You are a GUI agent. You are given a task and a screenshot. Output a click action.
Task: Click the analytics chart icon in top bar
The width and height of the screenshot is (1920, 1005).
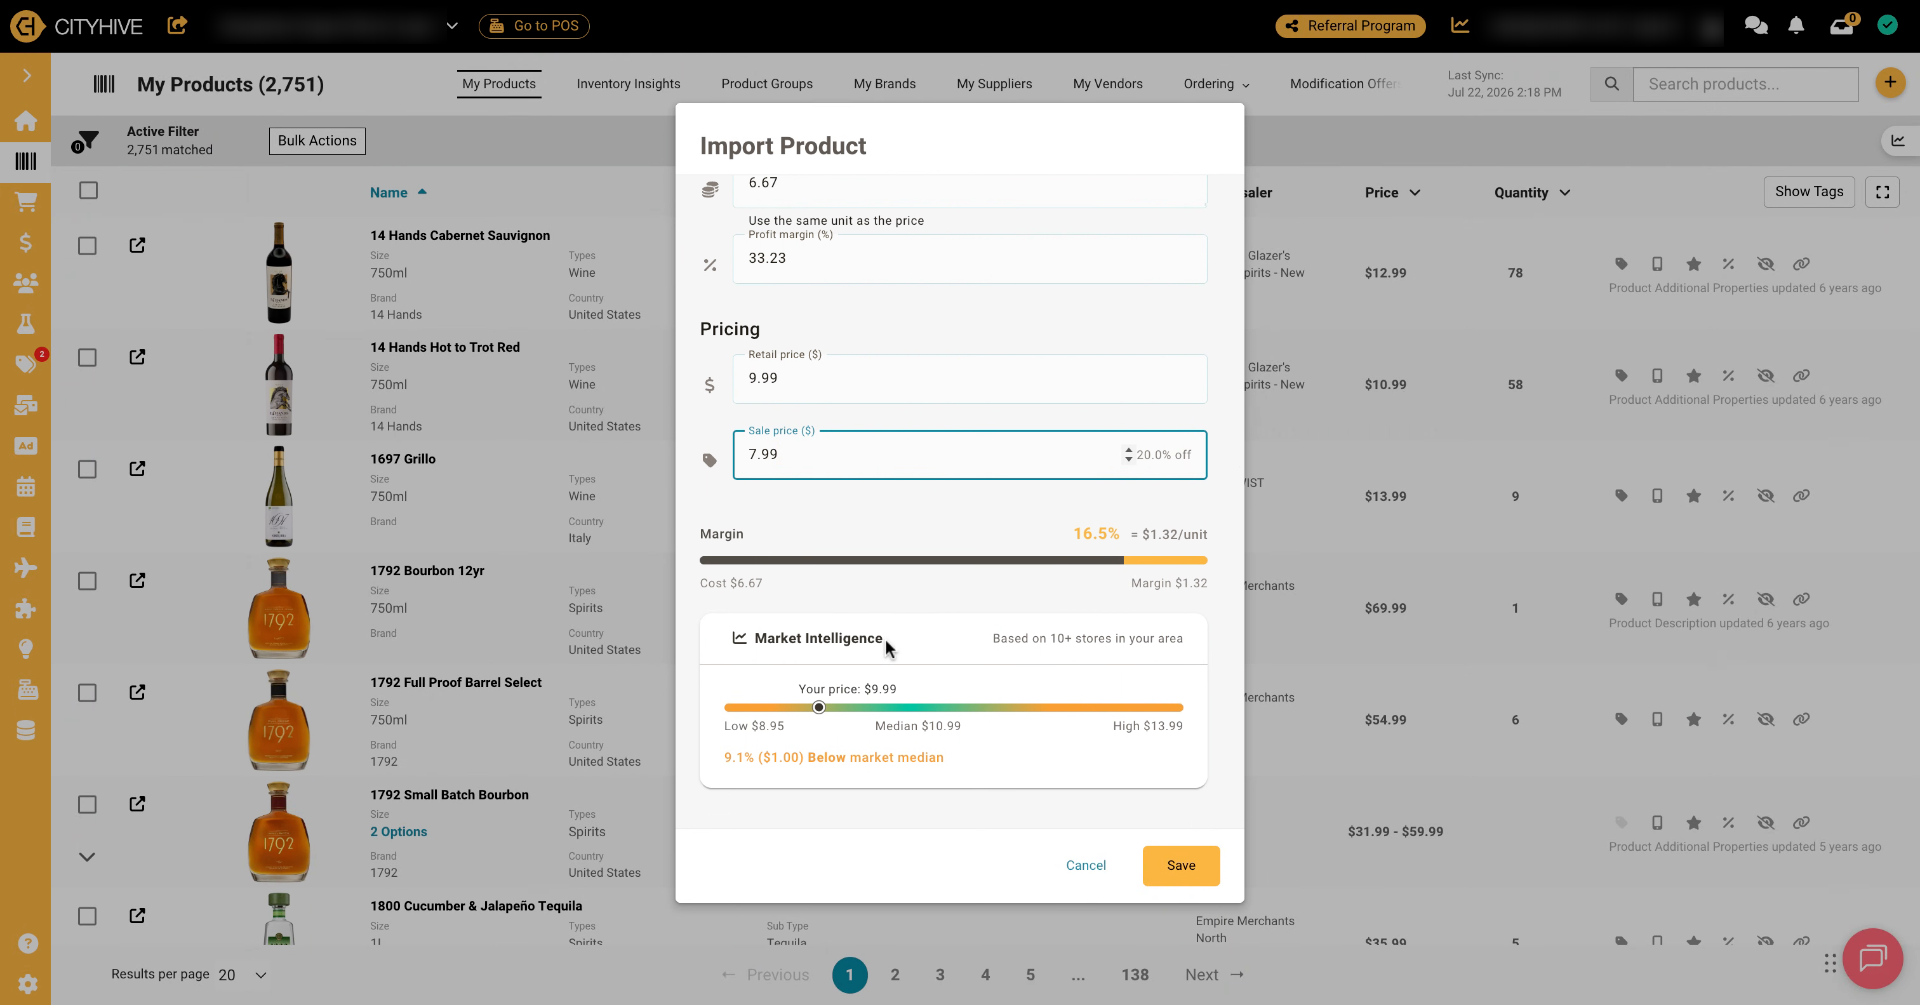click(x=1460, y=26)
